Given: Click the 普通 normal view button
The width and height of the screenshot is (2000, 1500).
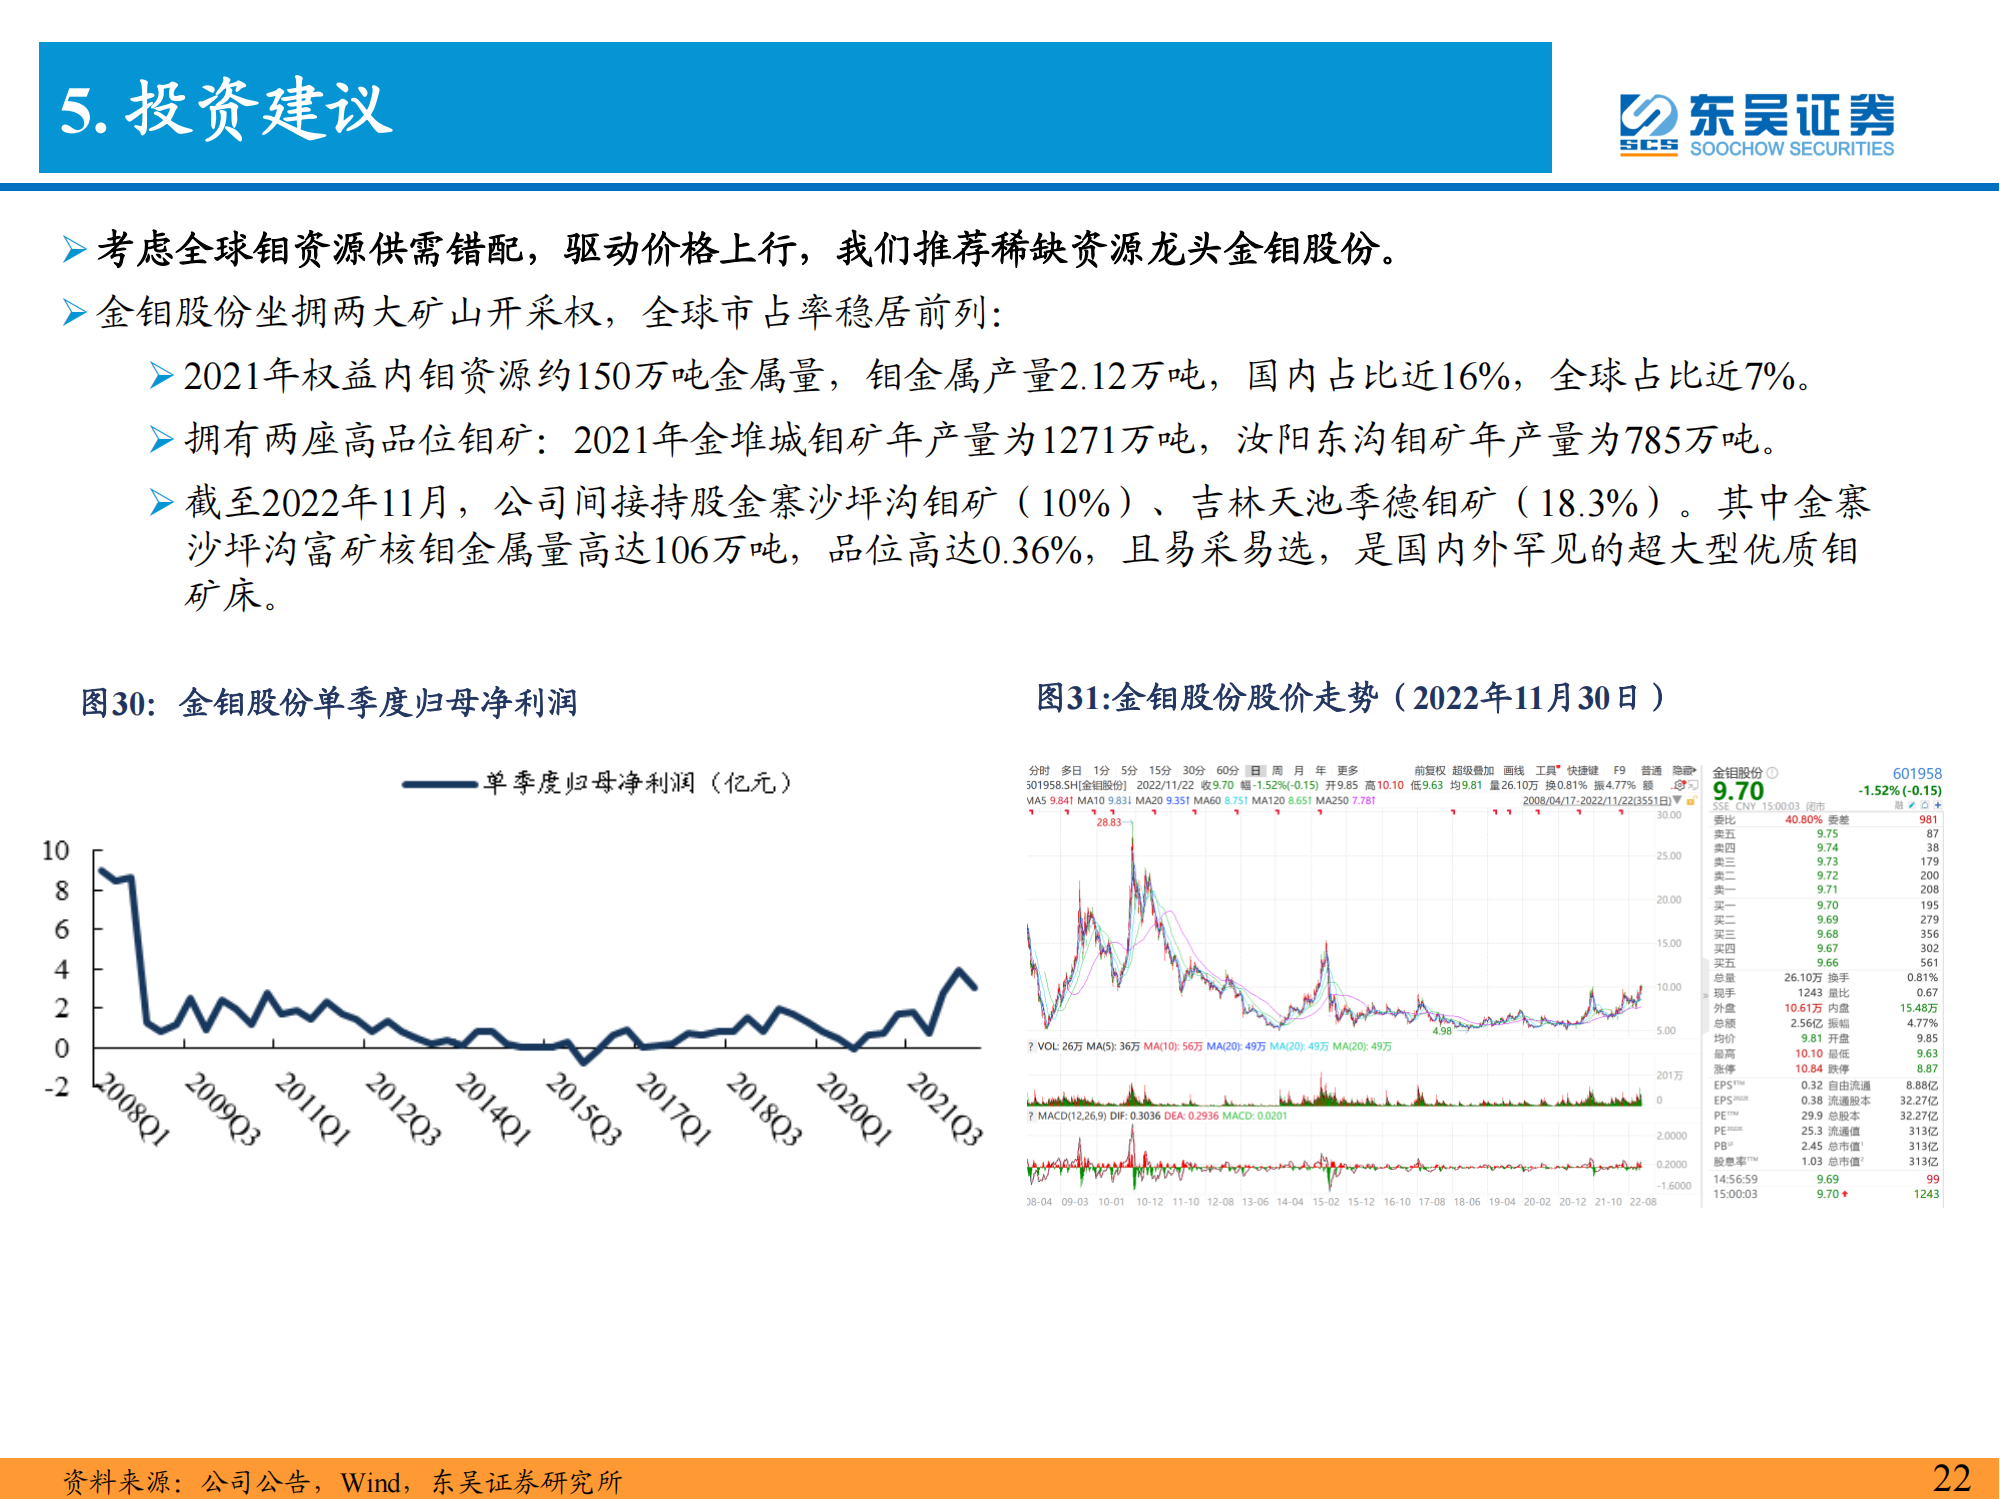Looking at the screenshot, I should pyautogui.click(x=1651, y=771).
